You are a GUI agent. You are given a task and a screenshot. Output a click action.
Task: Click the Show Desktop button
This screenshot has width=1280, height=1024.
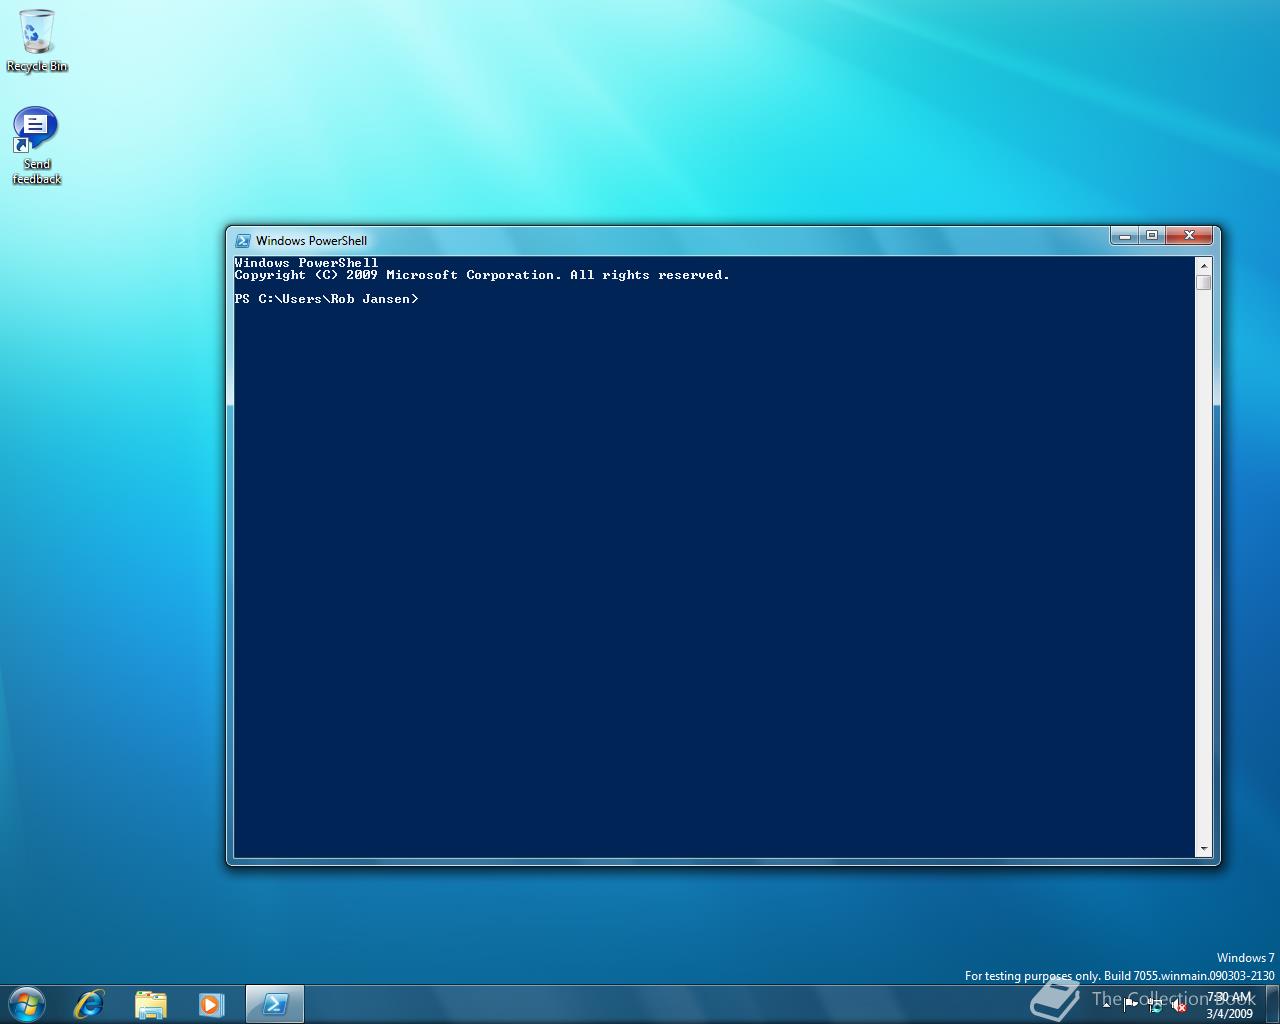(1272, 1004)
